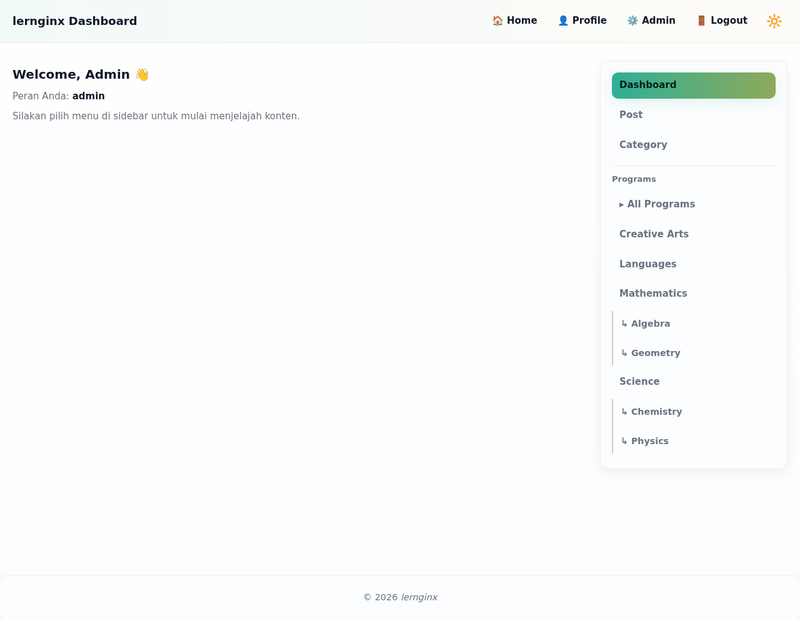The width and height of the screenshot is (800, 619).
Task: Open the Languages program
Action: click(x=693, y=264)
